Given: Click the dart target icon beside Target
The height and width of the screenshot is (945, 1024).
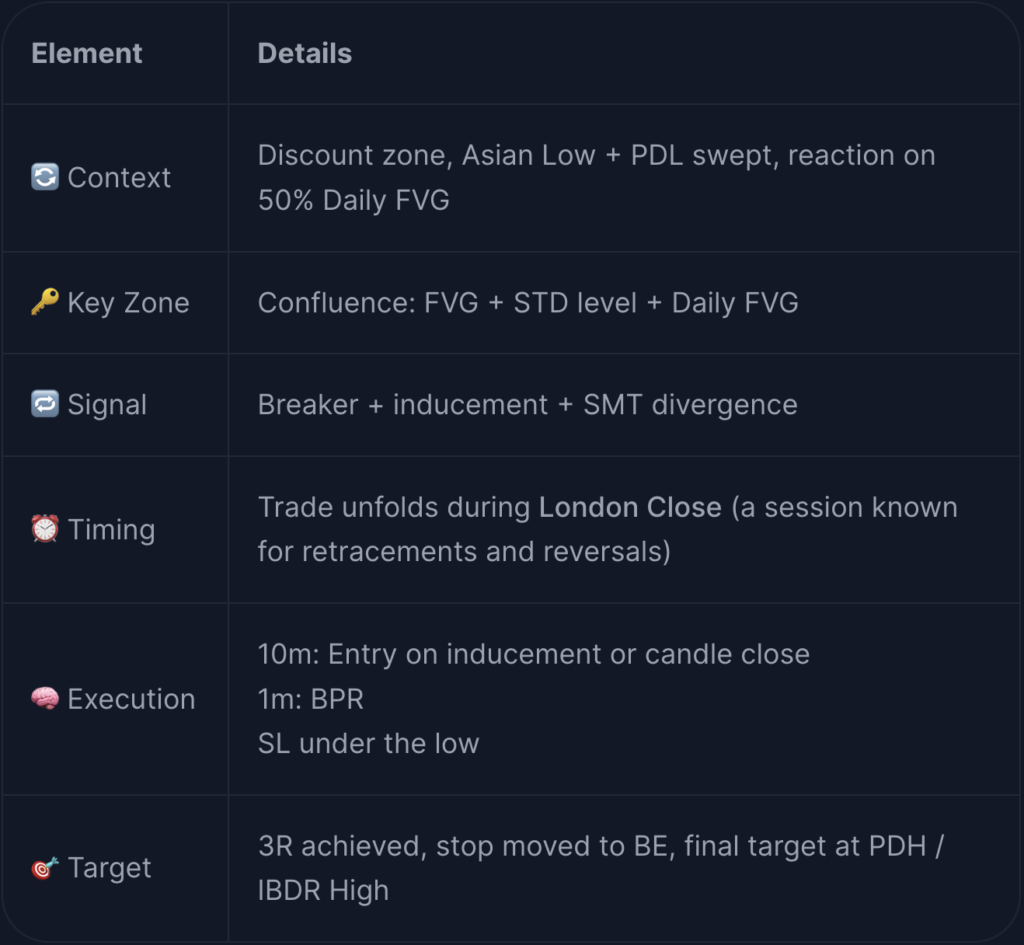Looking at the screenshot, I should (x=45, y=868).
